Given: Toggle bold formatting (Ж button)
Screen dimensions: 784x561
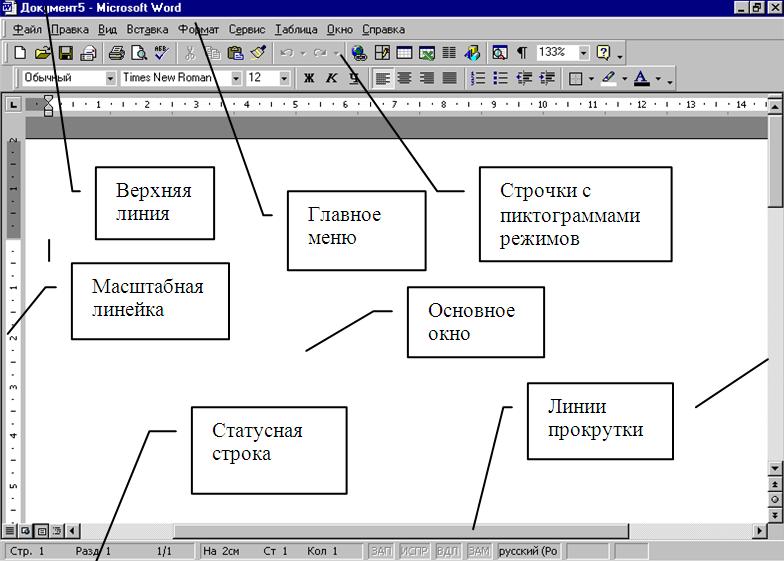Looking at the screenshot, I should click(309, 78).
